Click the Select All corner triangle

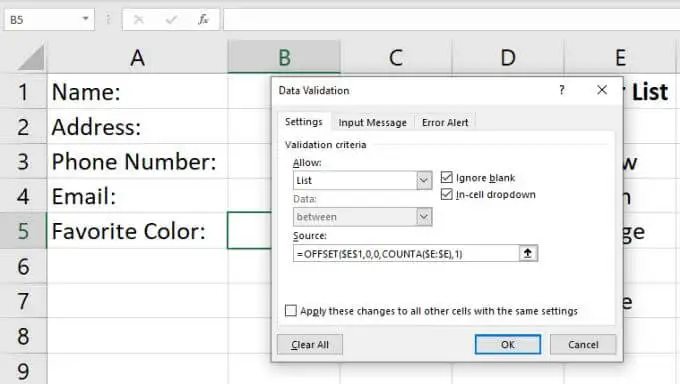pyautogui.click(x=31, y=58)
